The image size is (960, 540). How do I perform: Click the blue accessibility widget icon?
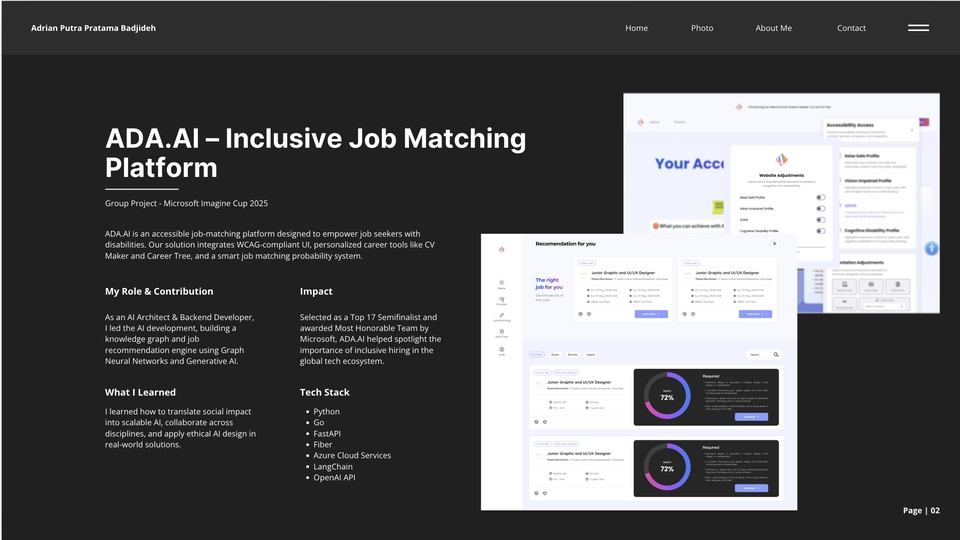click(x=931, y=247)
